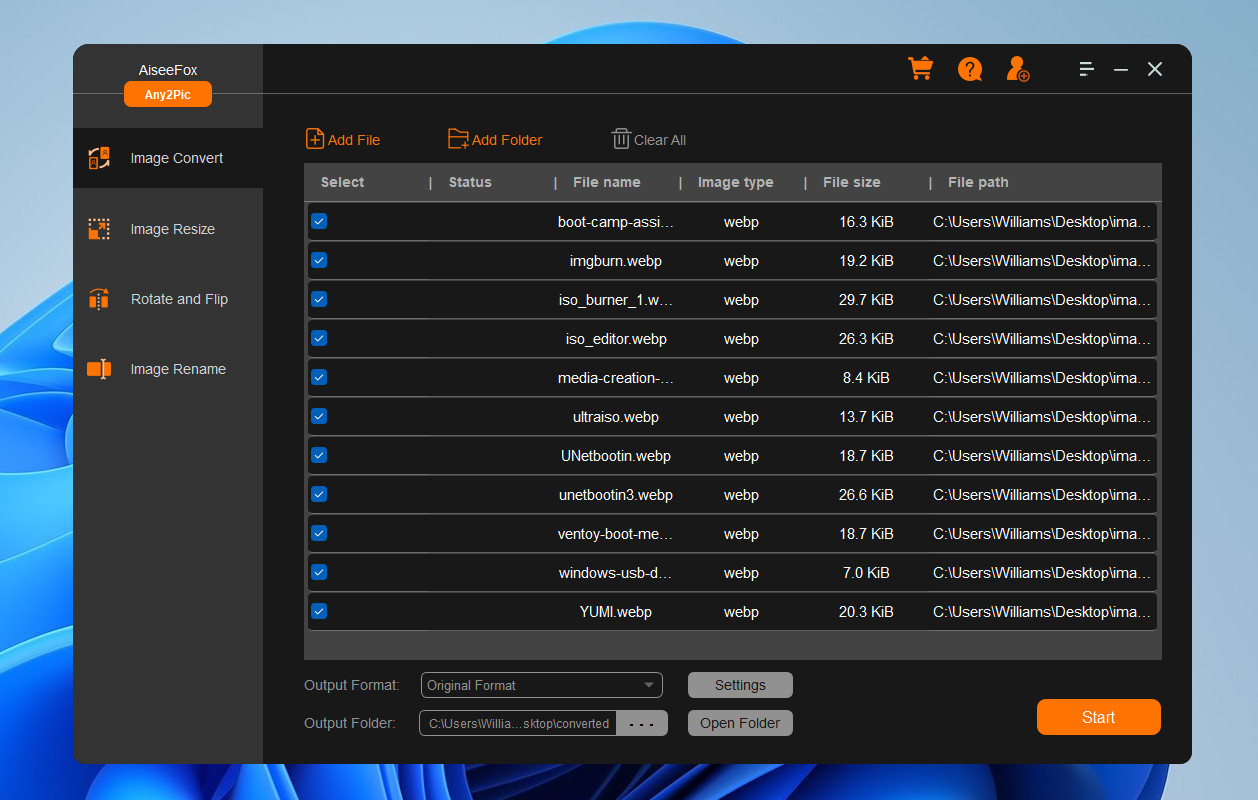Uncheck the YUMI.webp checkbox
1258x800 pixels.
[319, 611]
